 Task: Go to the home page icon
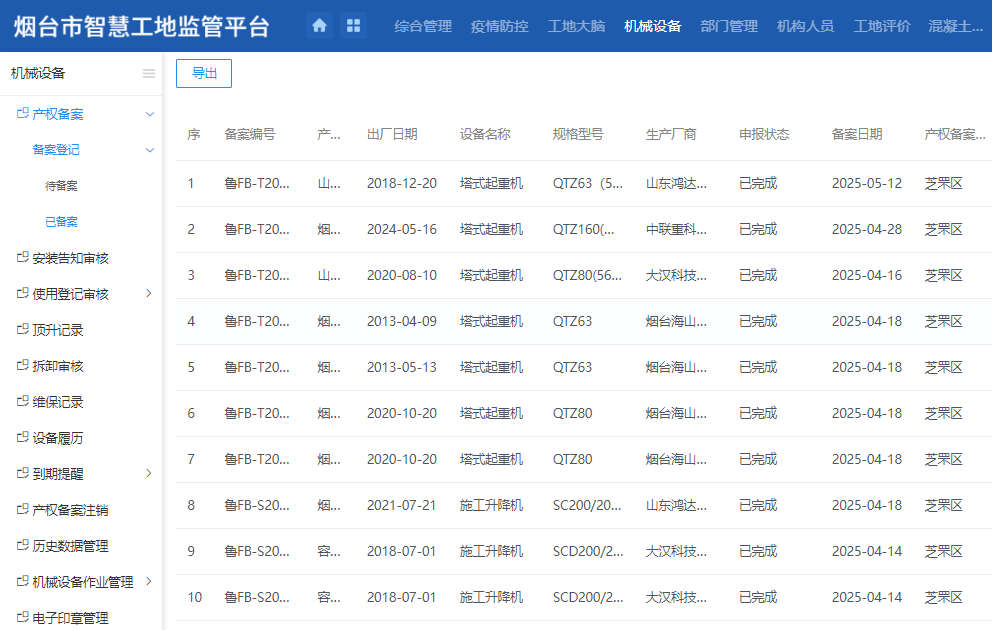(319, 26)
